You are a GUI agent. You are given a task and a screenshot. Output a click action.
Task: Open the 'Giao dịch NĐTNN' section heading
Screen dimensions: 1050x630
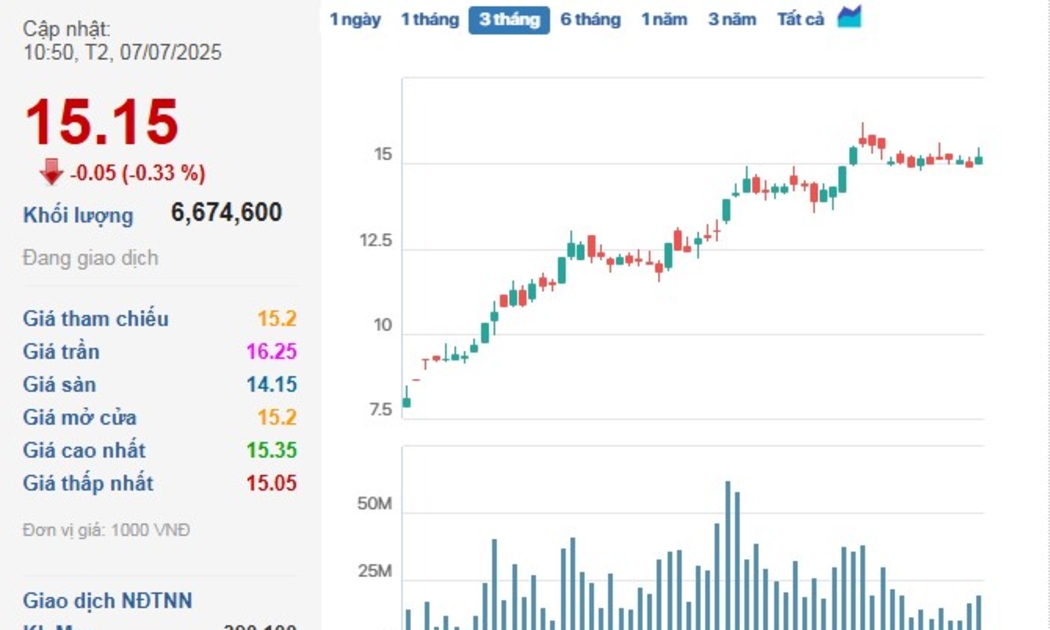point(108,601)
